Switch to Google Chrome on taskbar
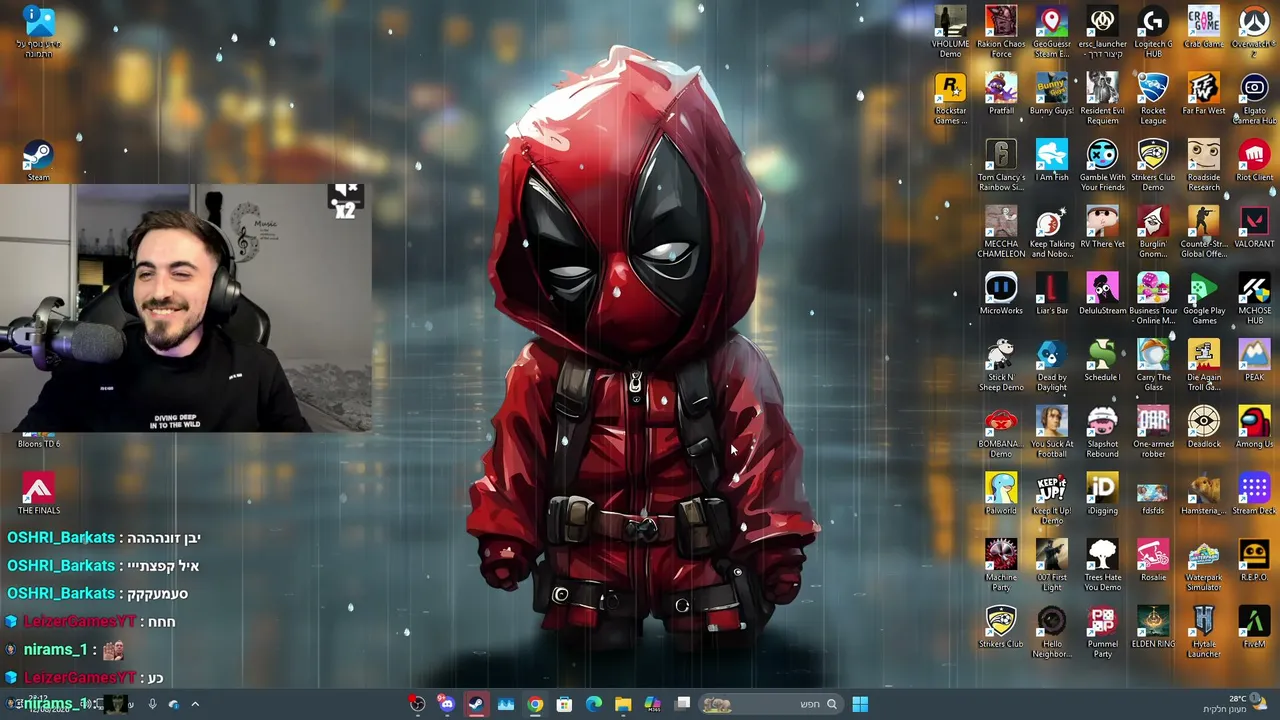This screenshot has height=720, width=1280. tap(535, 704)
